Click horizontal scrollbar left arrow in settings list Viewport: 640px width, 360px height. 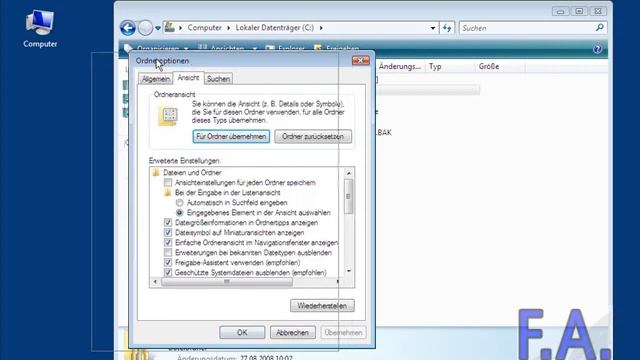point(155,282)
